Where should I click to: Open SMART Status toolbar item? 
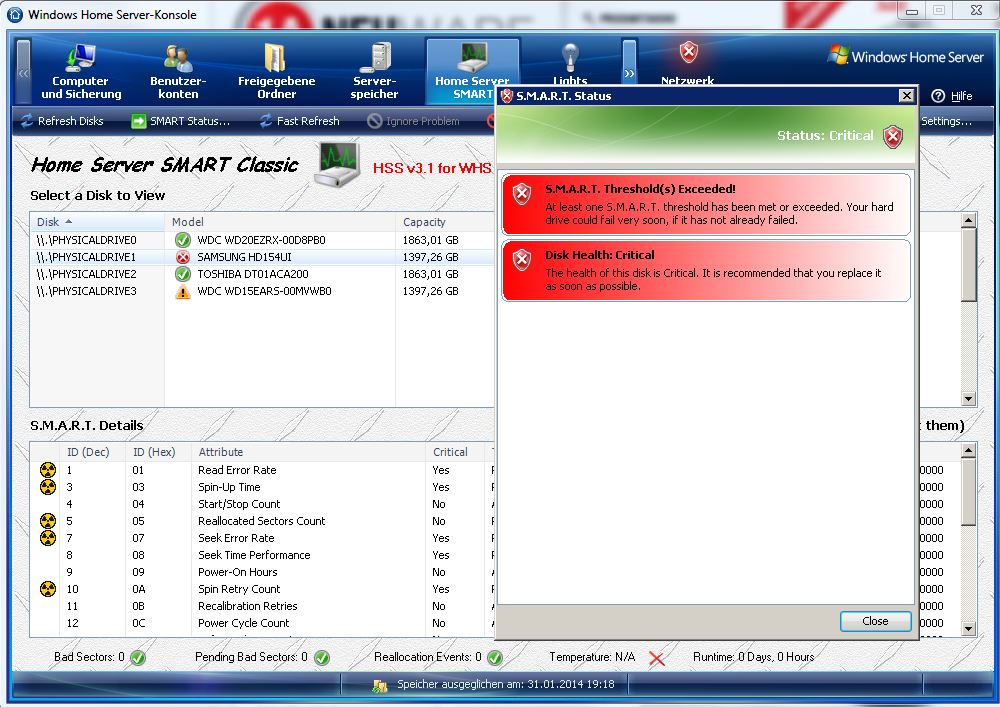point(180,120)
